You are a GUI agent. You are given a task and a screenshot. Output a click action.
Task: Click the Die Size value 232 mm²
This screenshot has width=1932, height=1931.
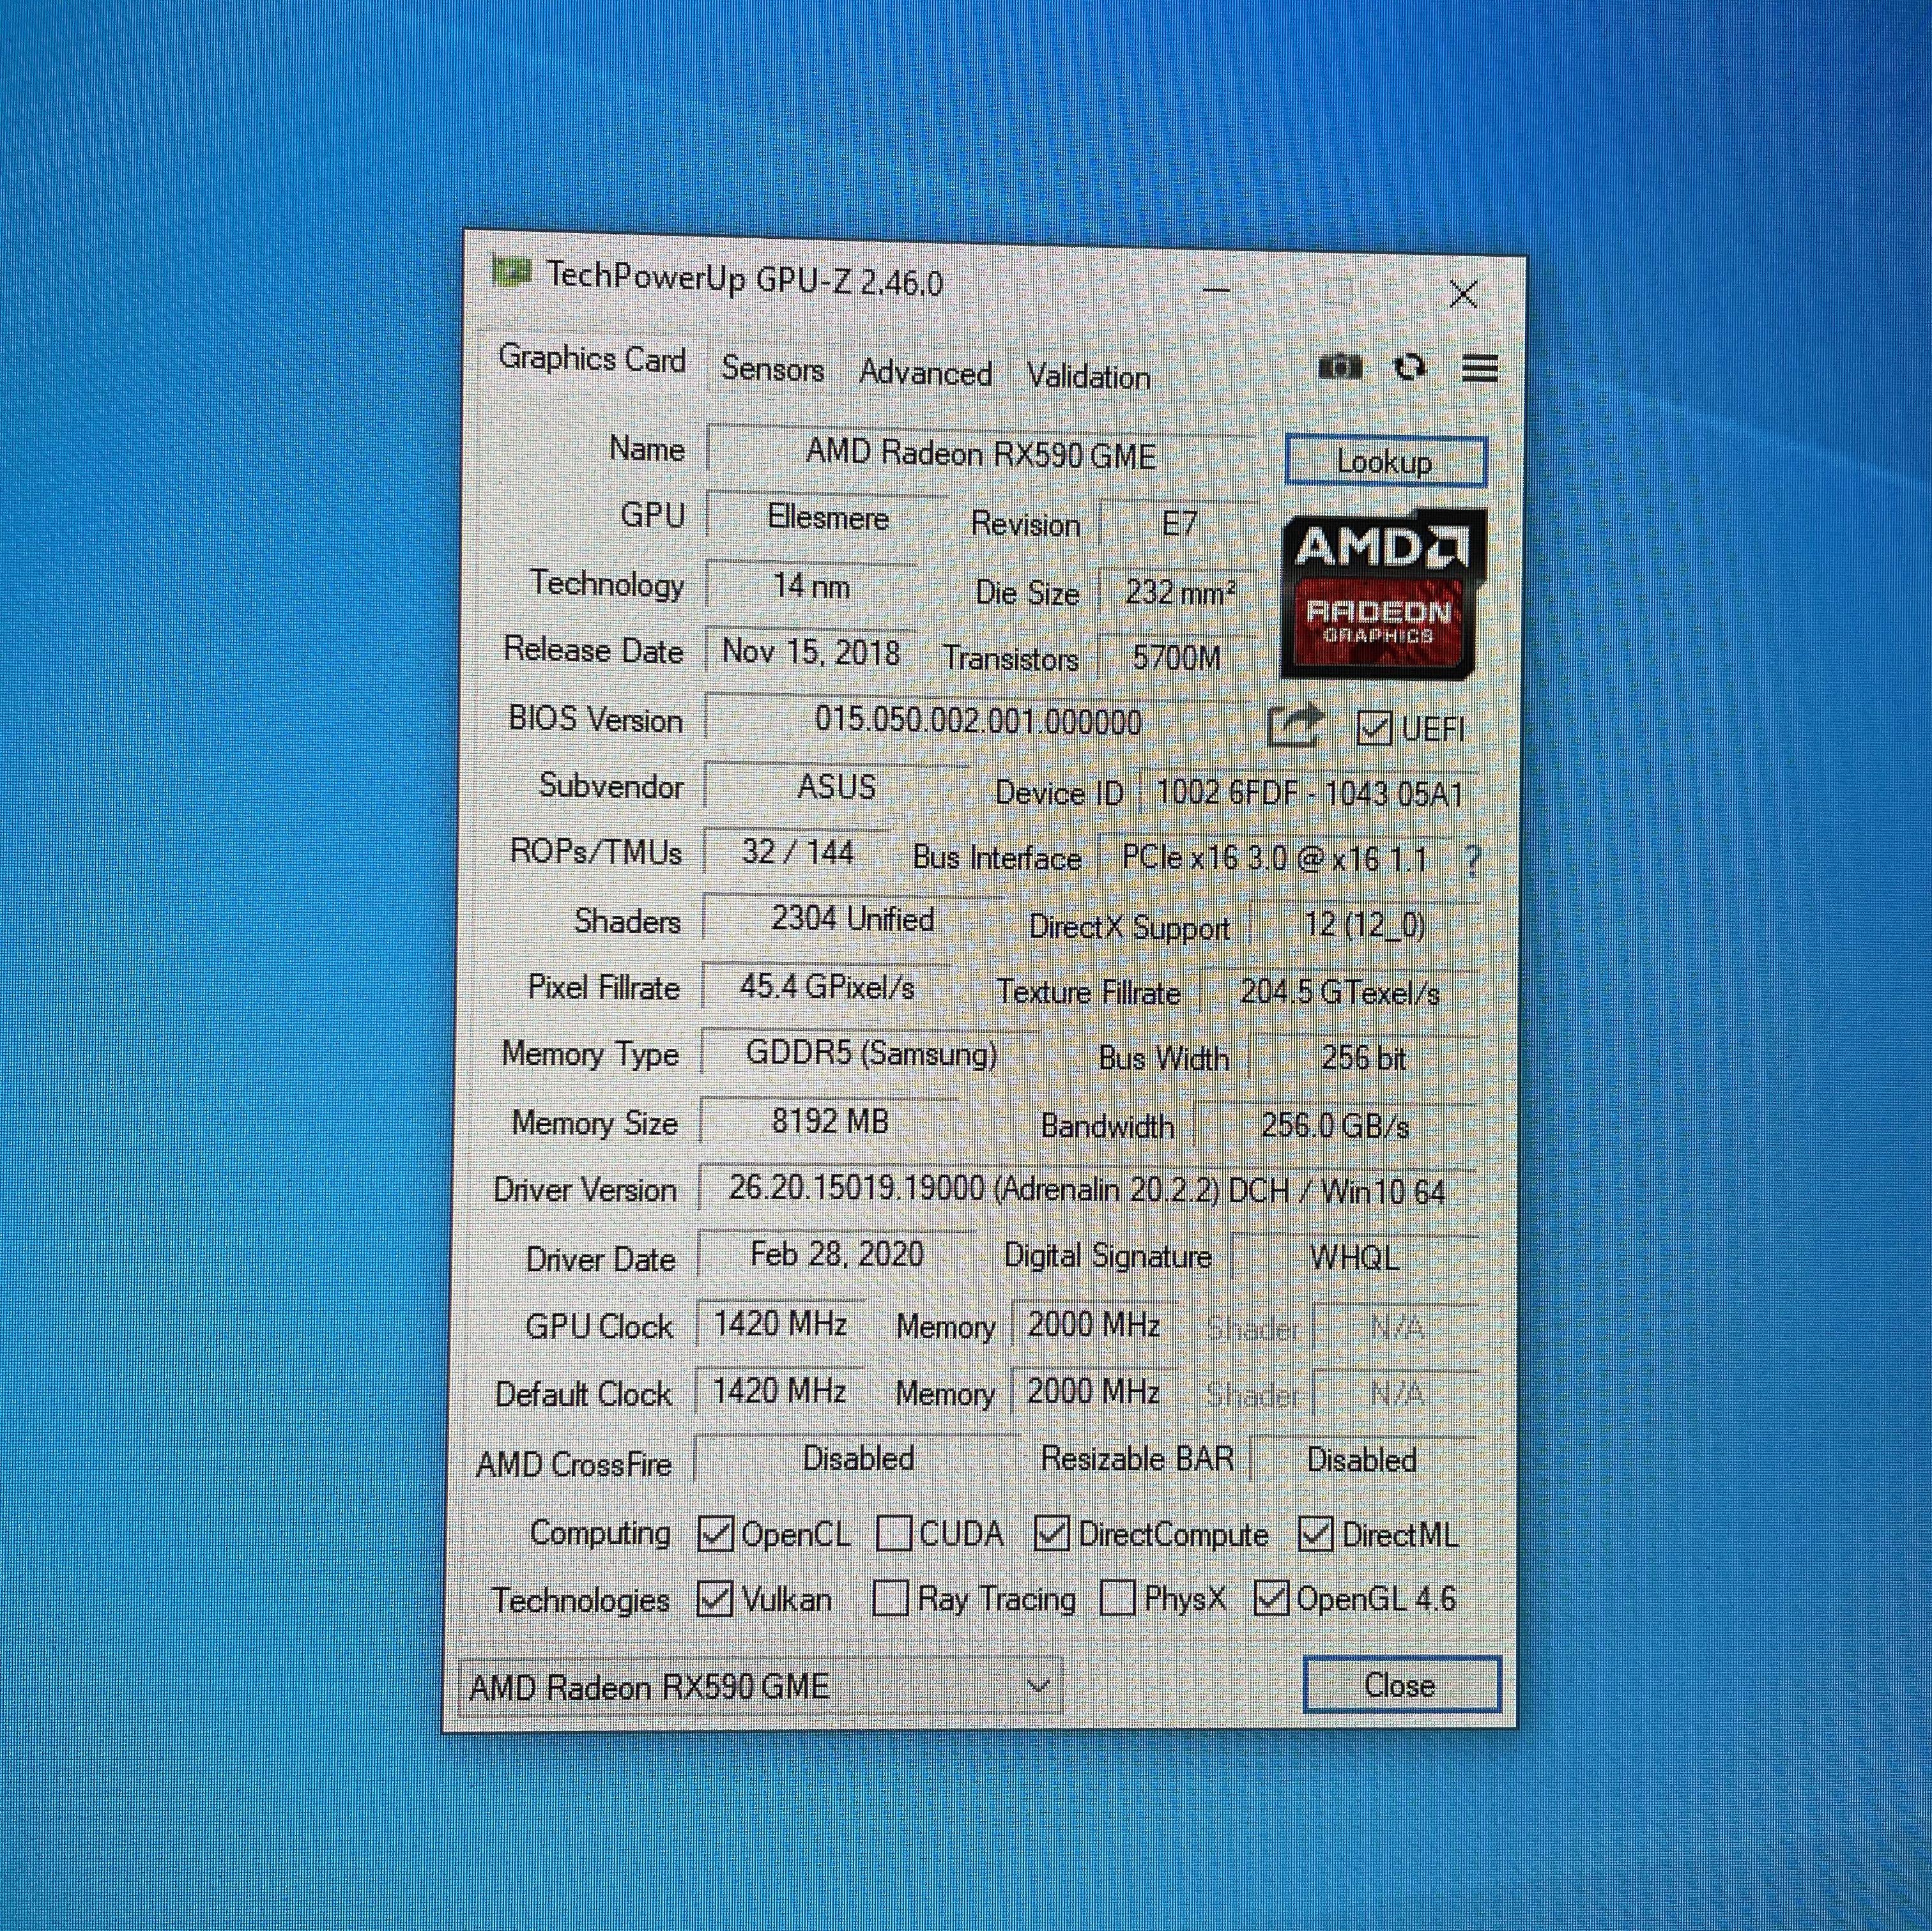(1179, 593)
